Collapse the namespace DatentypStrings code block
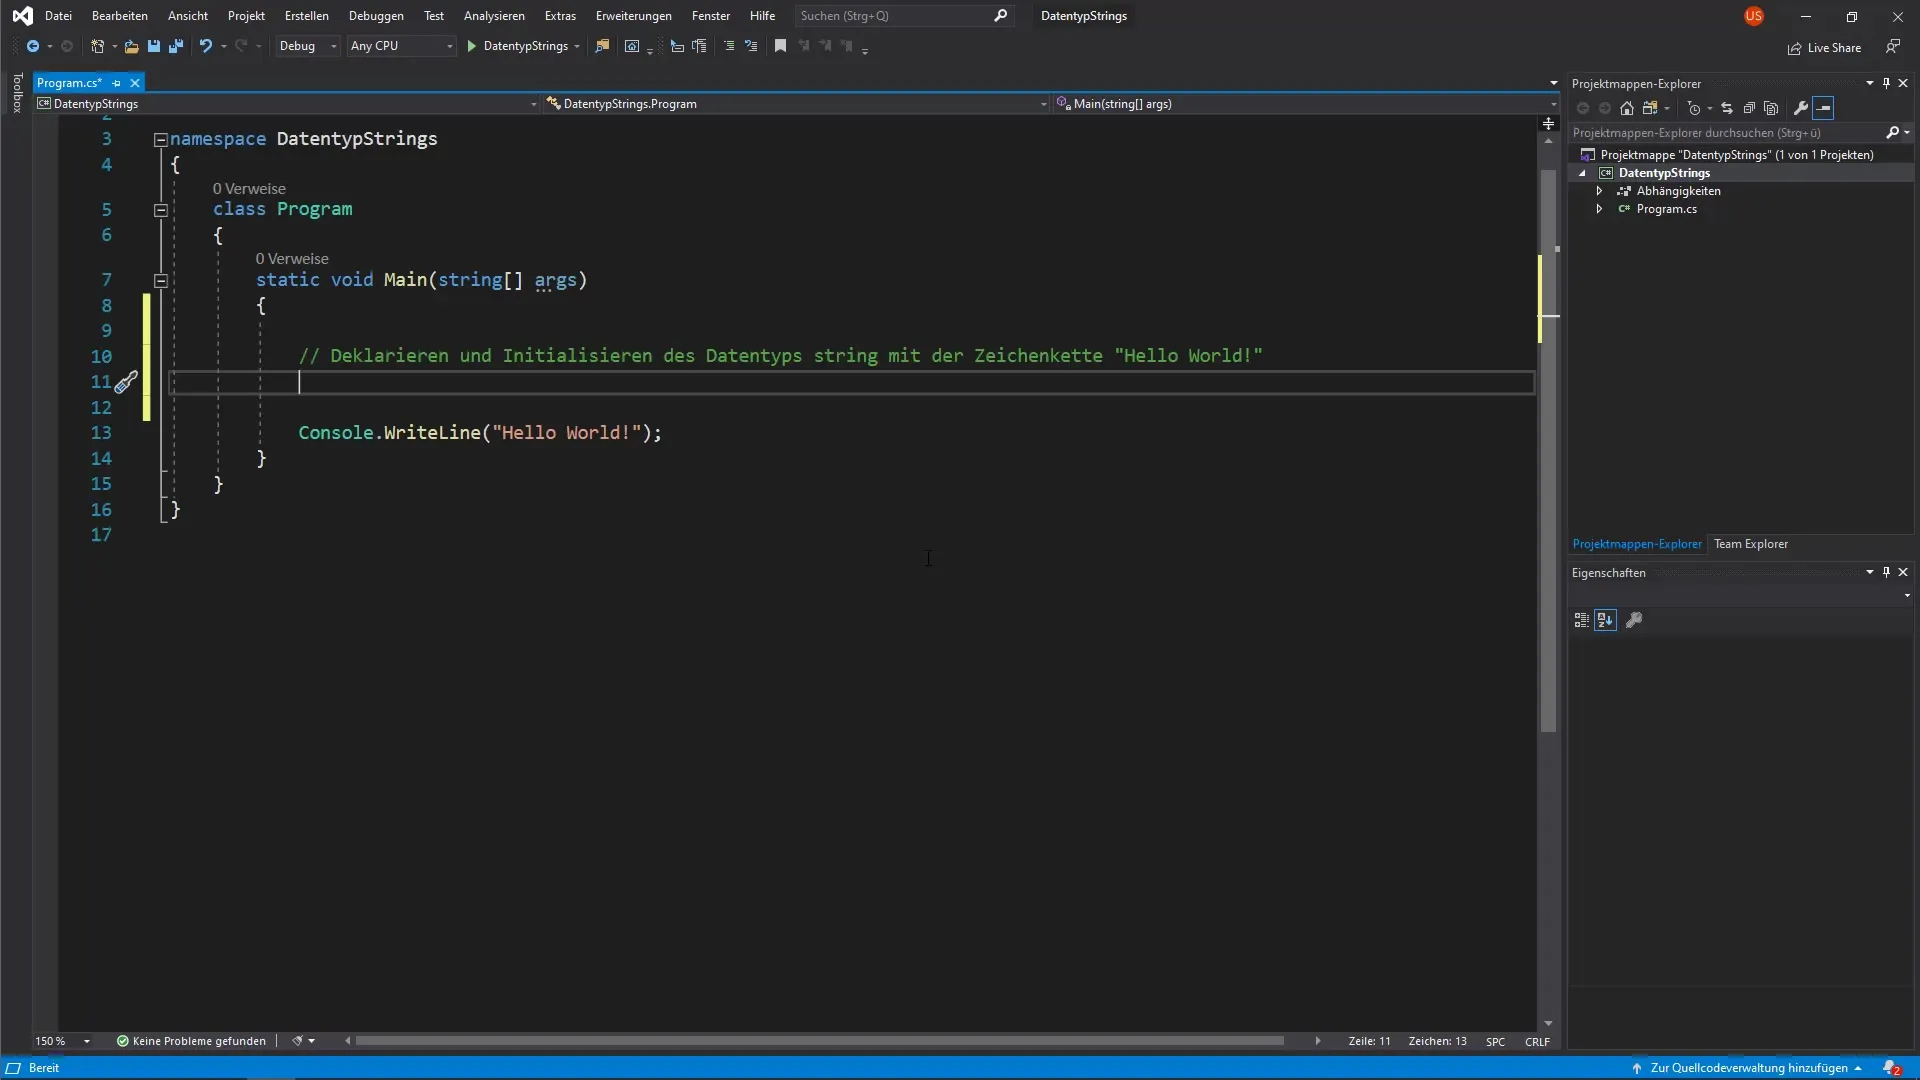Image resolution: width=1920 pixels, height=1080 pixels. (160, 140)
